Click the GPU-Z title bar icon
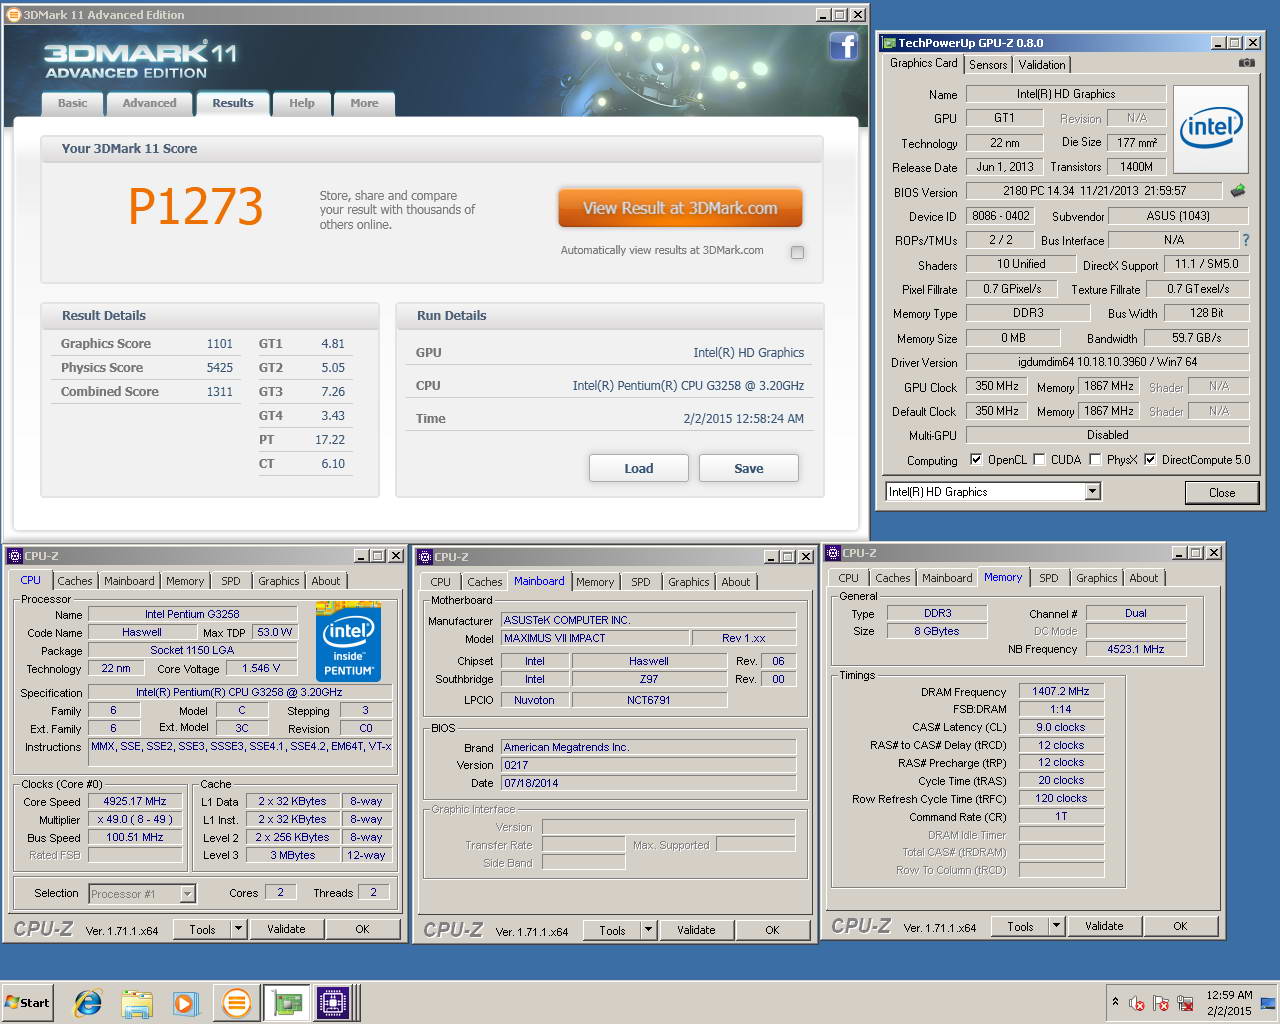The image size is (1280, 1024). [888, 43]
